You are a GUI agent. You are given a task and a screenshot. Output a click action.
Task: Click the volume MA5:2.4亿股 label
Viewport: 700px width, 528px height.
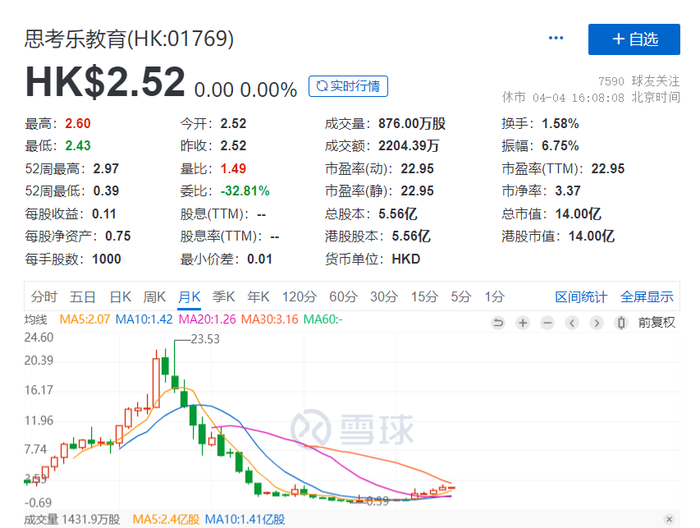[x=166, y=520]
